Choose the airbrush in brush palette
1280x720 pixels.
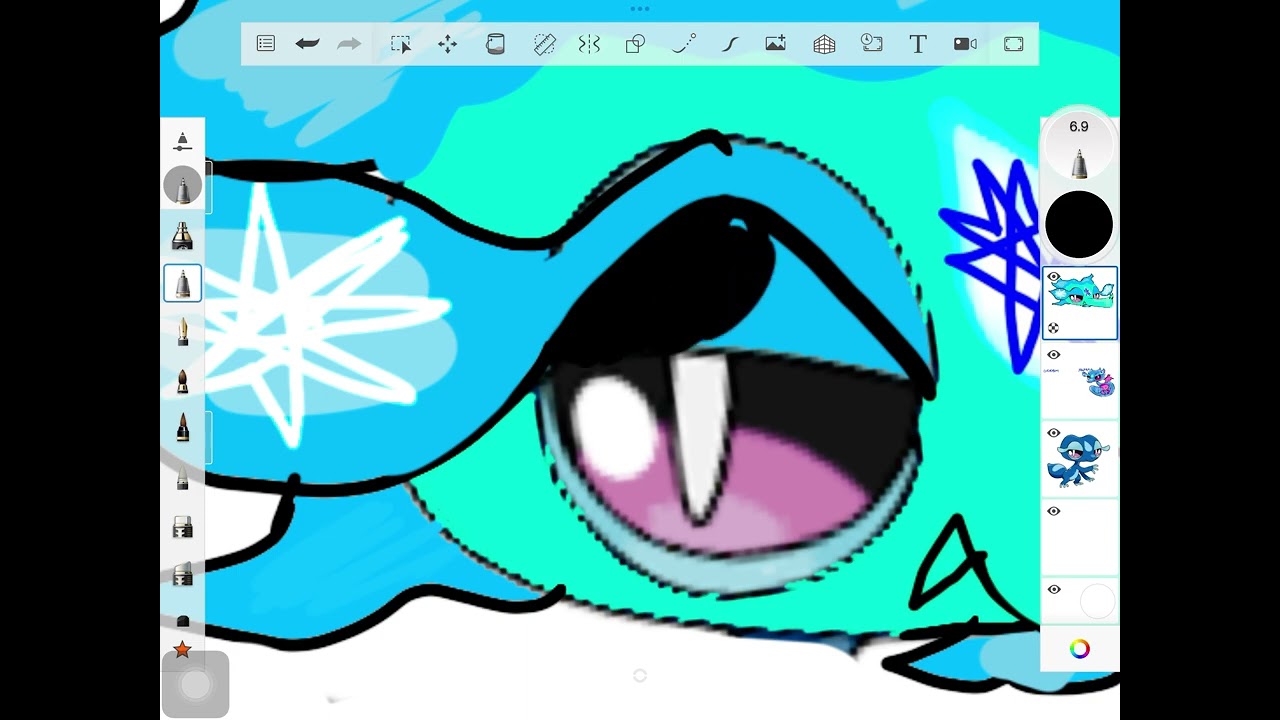pyautogui.click(x=182, y=236)
